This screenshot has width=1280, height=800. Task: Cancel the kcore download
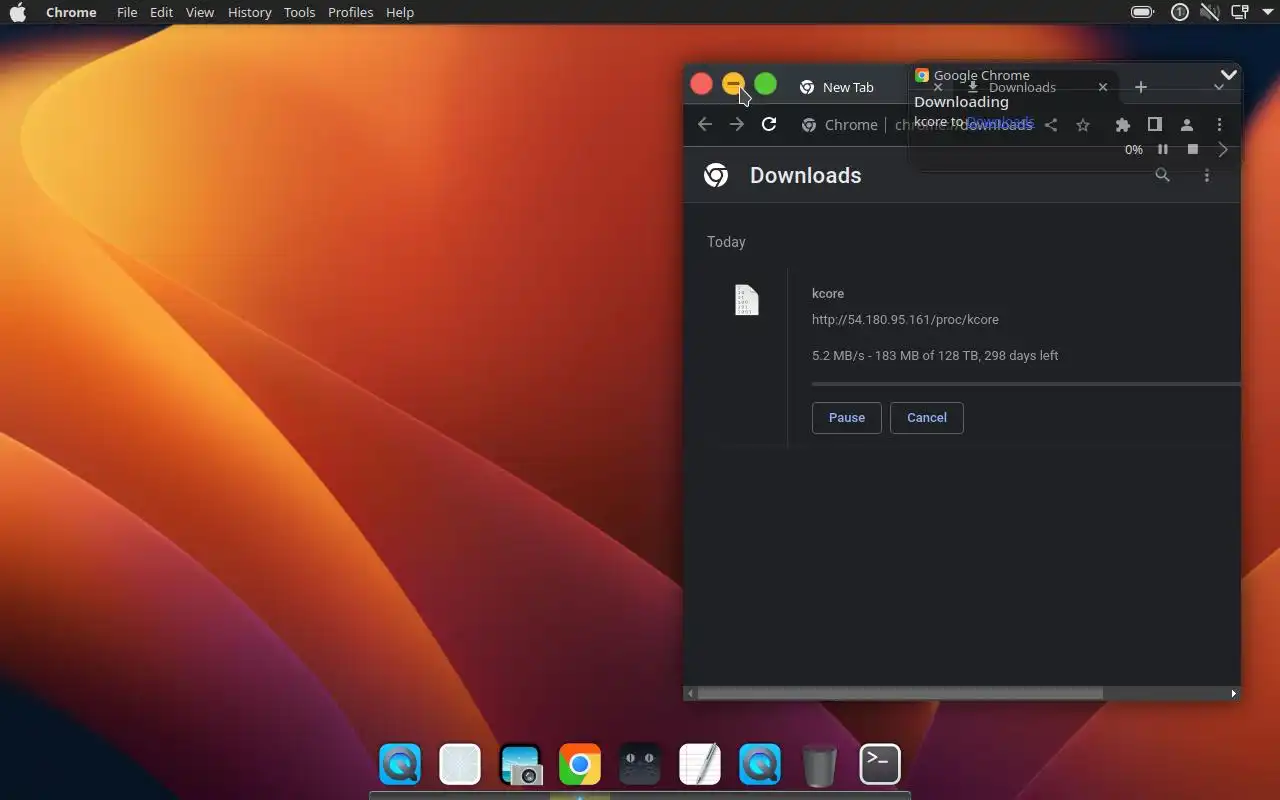coord(927,418)
